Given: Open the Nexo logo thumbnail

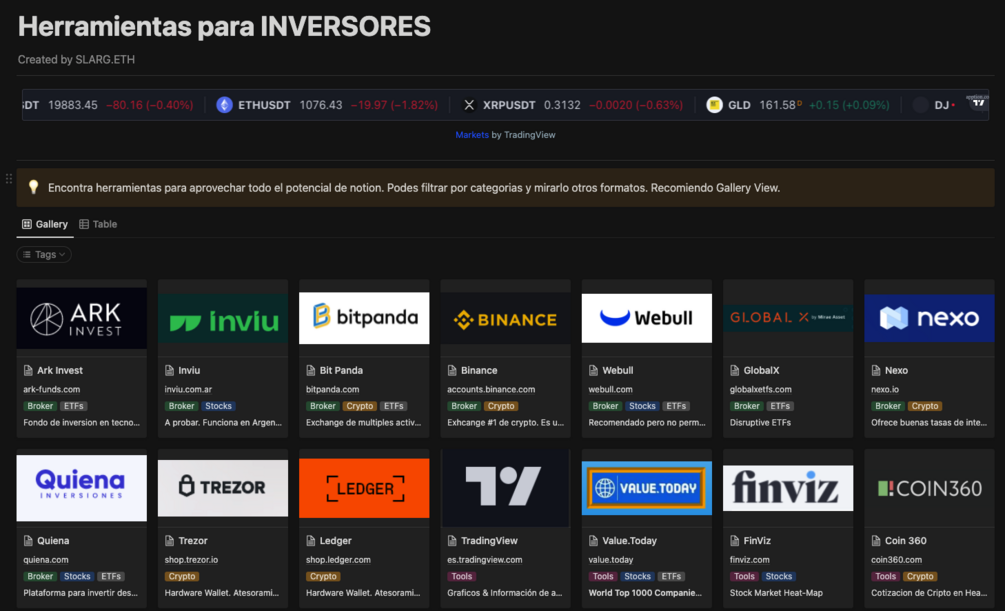Looking at the screenshot, I should 929,317.
